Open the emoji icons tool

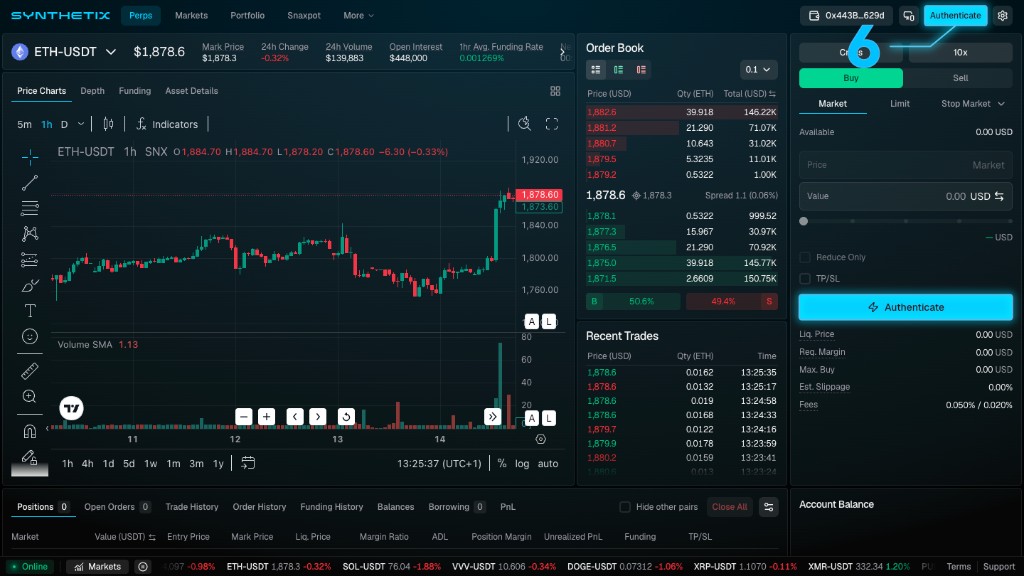[x=29, y=336]
